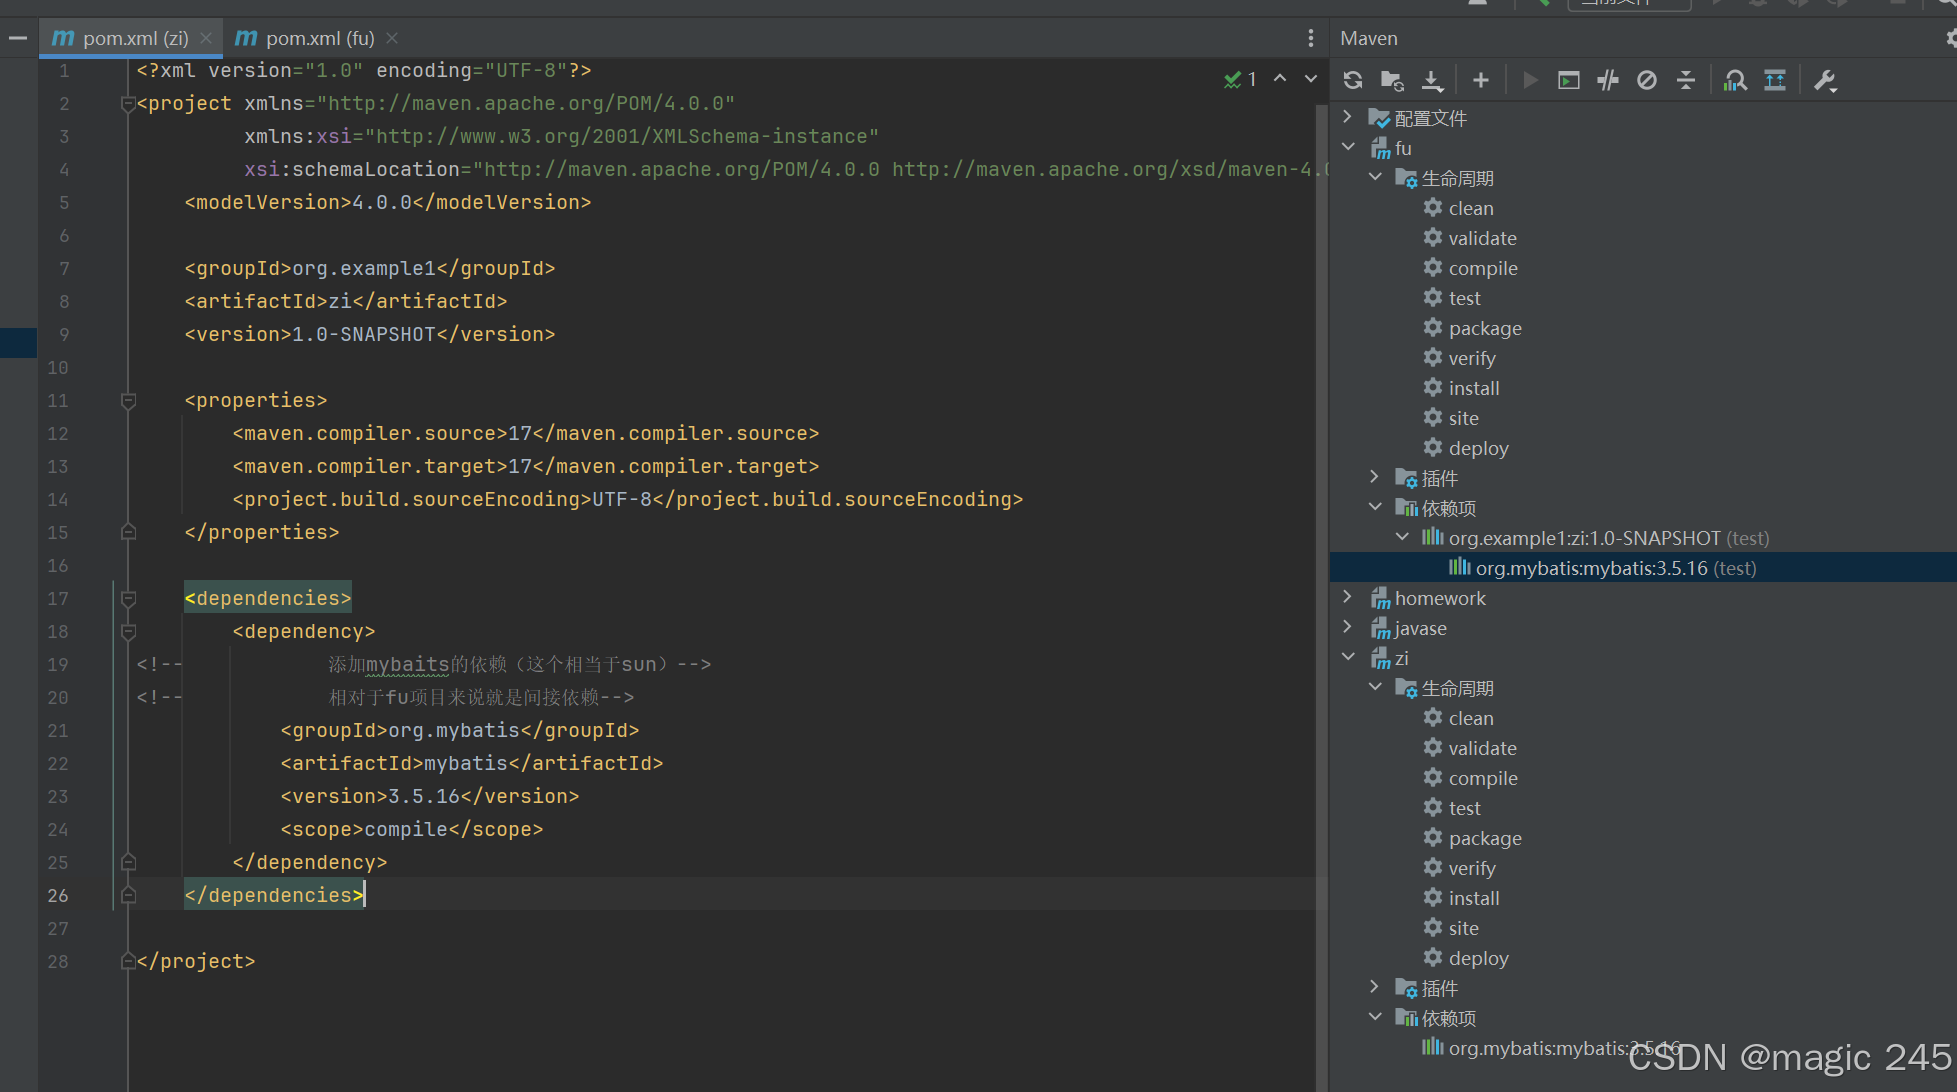This screenshot has height=1092, width=1957.
Task: Toggle skip tests mode icon
Action: 1647,81
